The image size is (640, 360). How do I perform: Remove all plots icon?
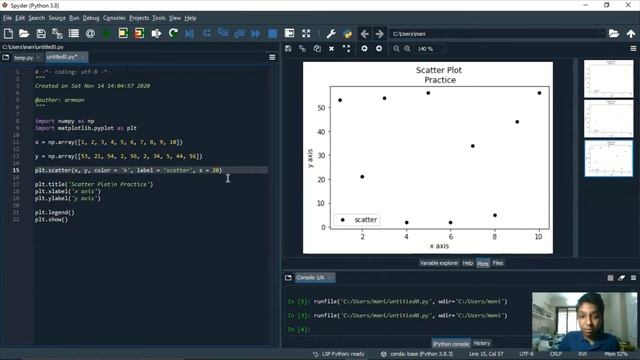point(346,49)
